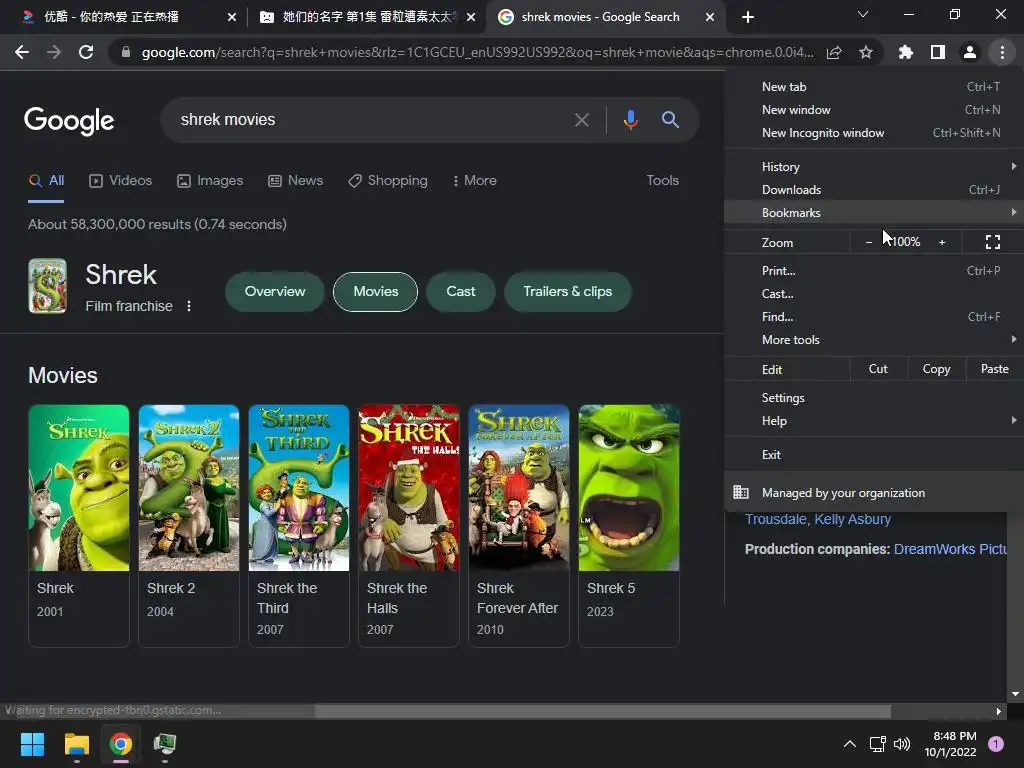Start voice search with microphone icon

(630, 120)
